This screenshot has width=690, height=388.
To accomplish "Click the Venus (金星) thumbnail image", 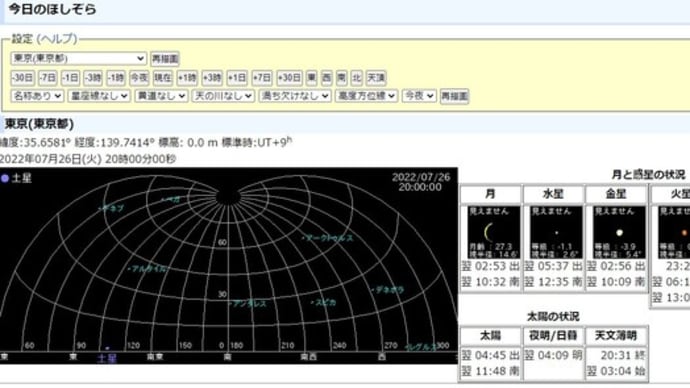I will point(618,232).
